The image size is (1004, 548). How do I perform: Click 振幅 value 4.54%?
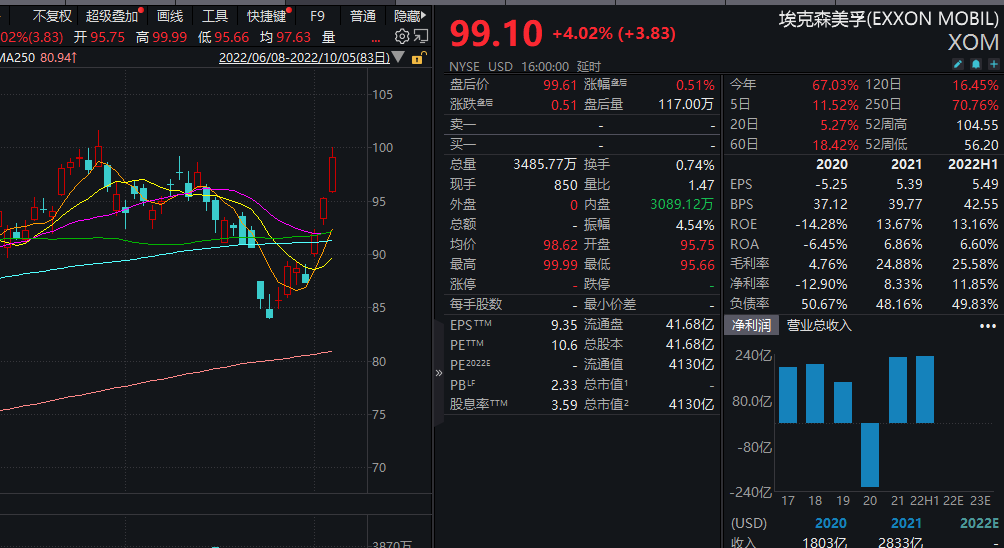(x=695, y=225)
